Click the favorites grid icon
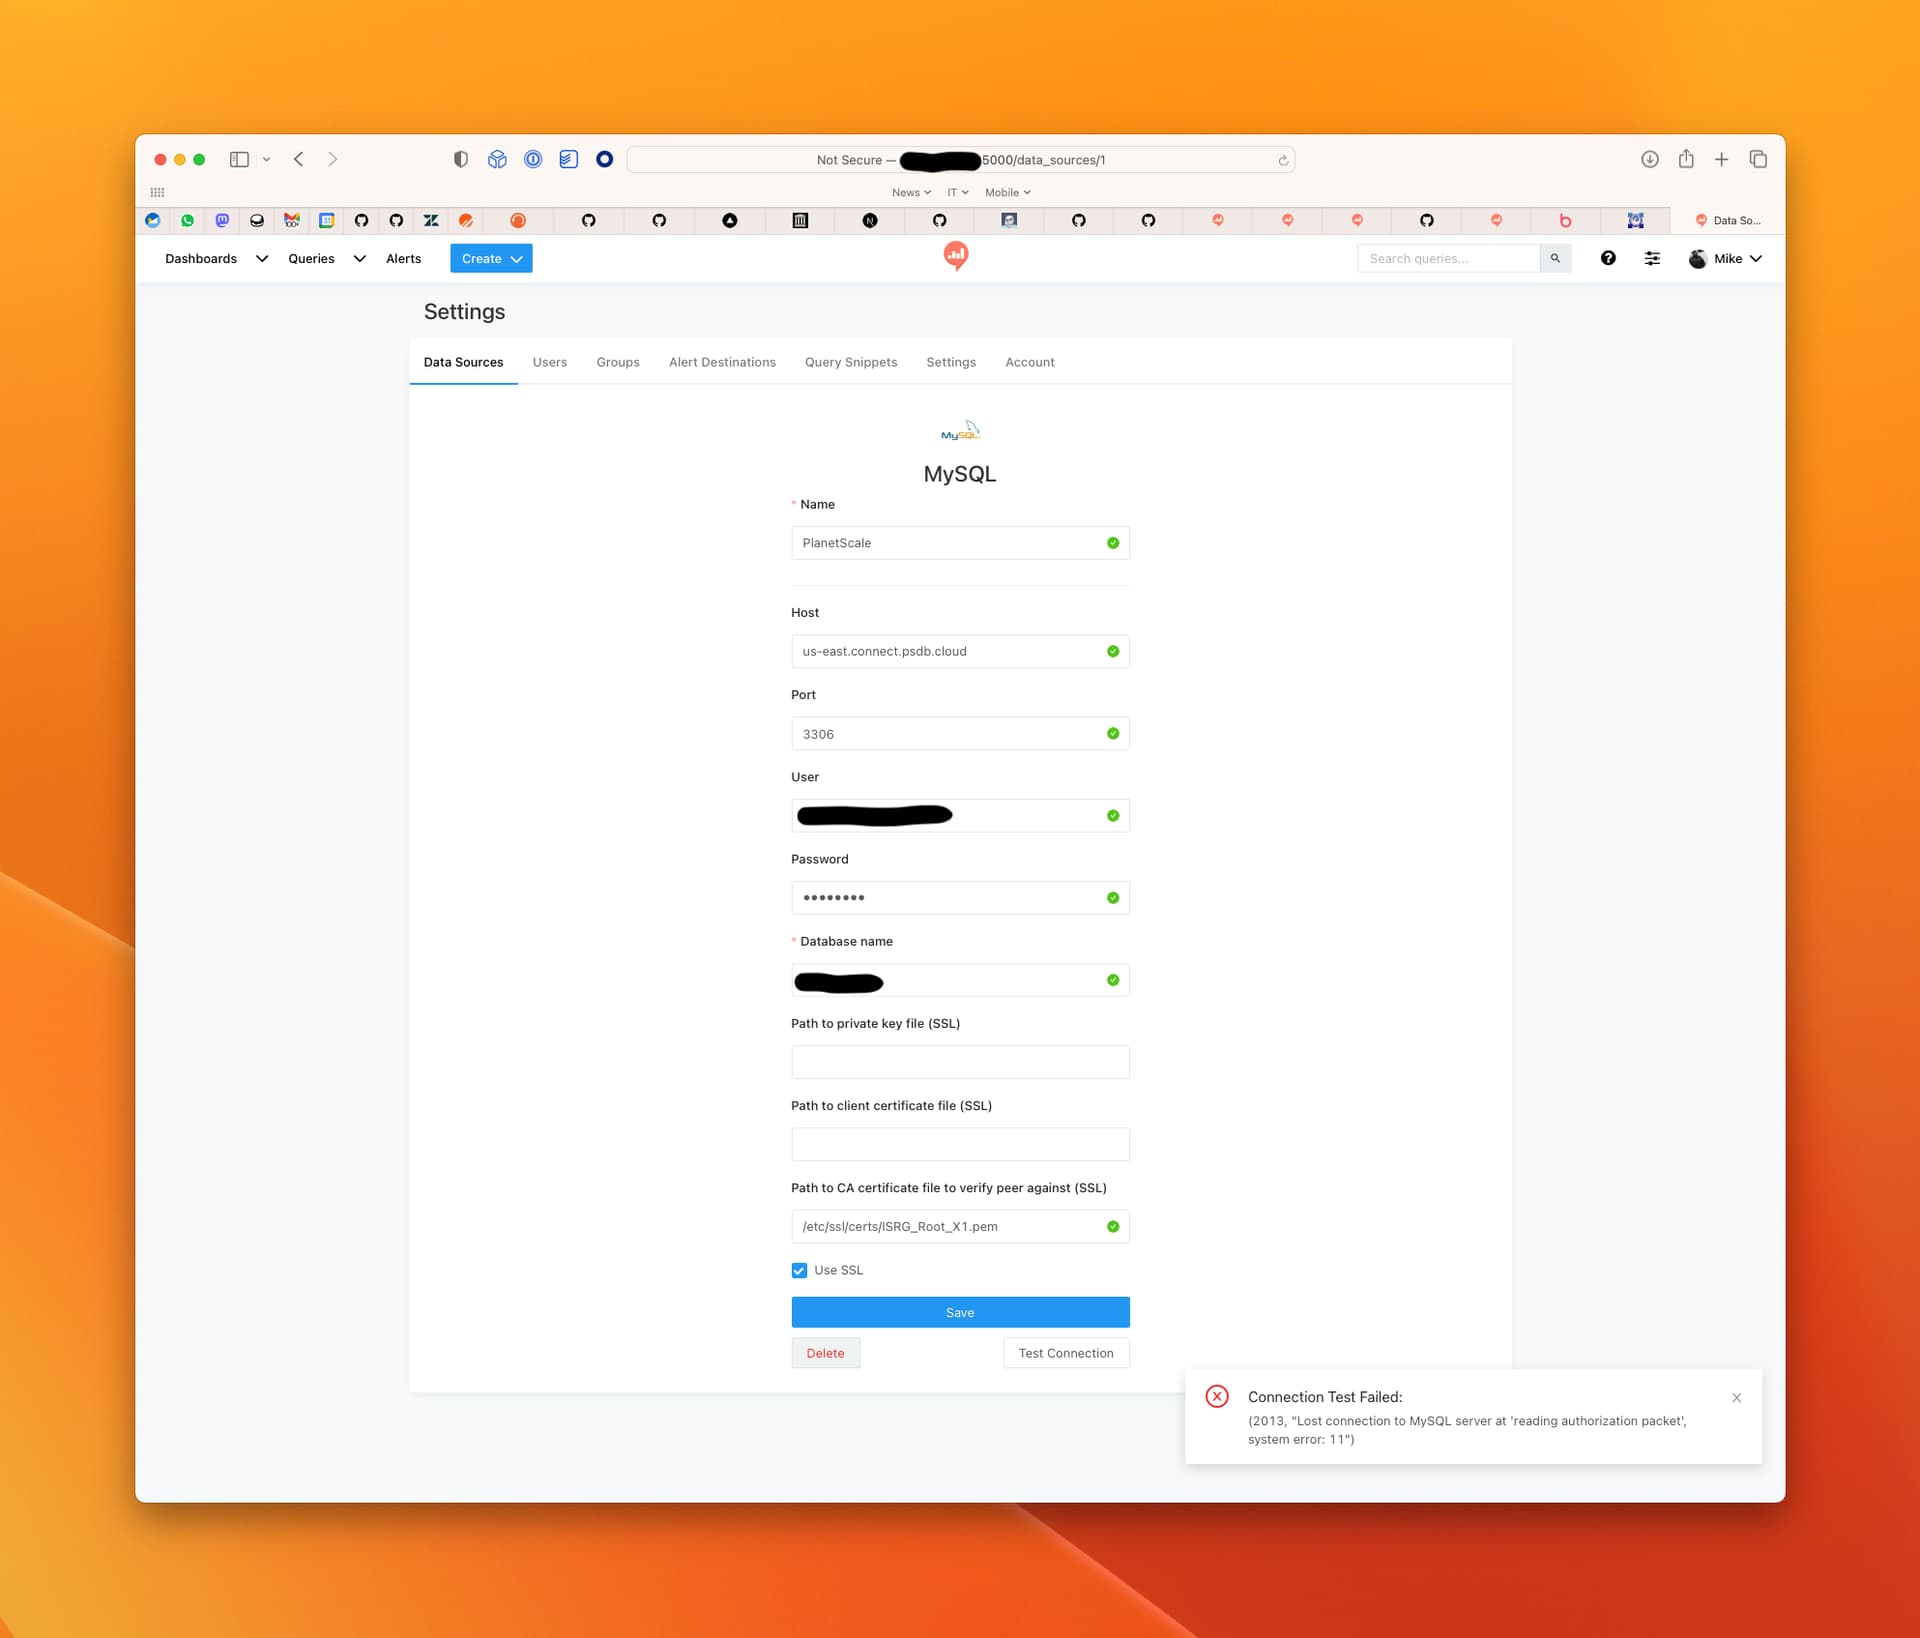The image size is (1920, 1638). (157, 192)
